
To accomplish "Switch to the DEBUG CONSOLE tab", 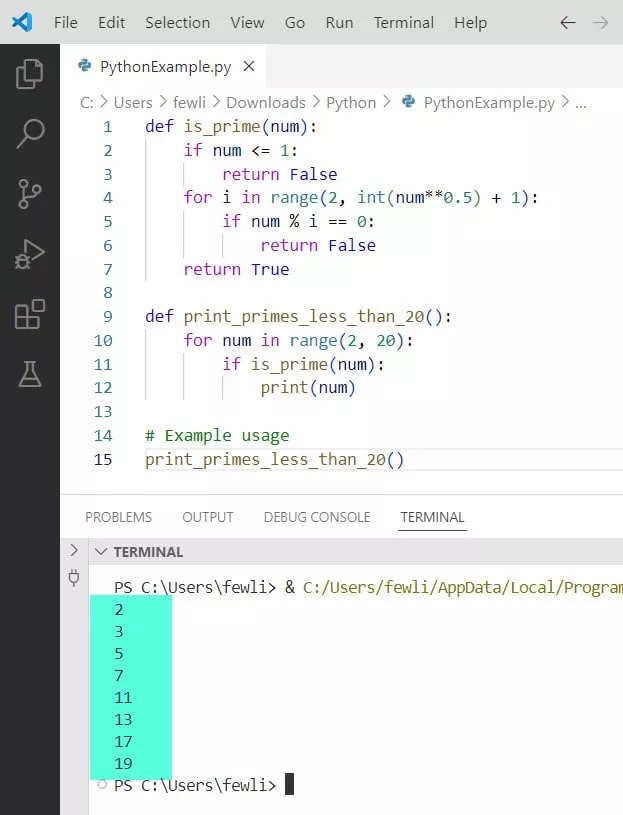I will pos(316,517).
